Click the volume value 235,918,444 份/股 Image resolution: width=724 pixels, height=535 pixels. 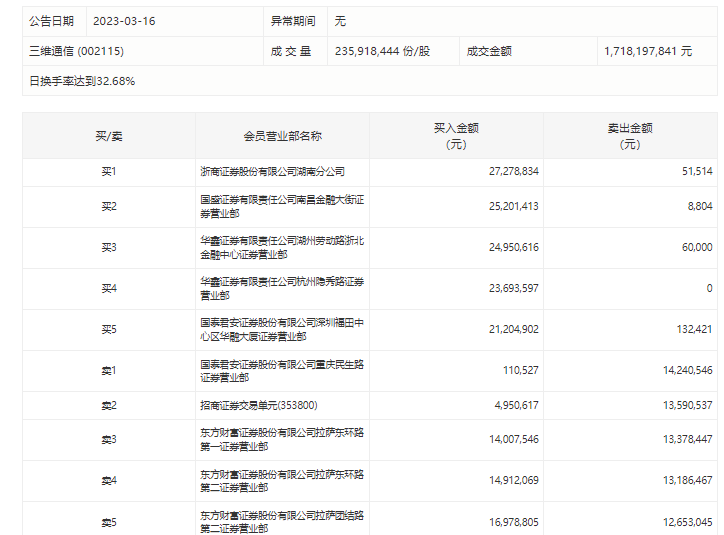[382, 51]
